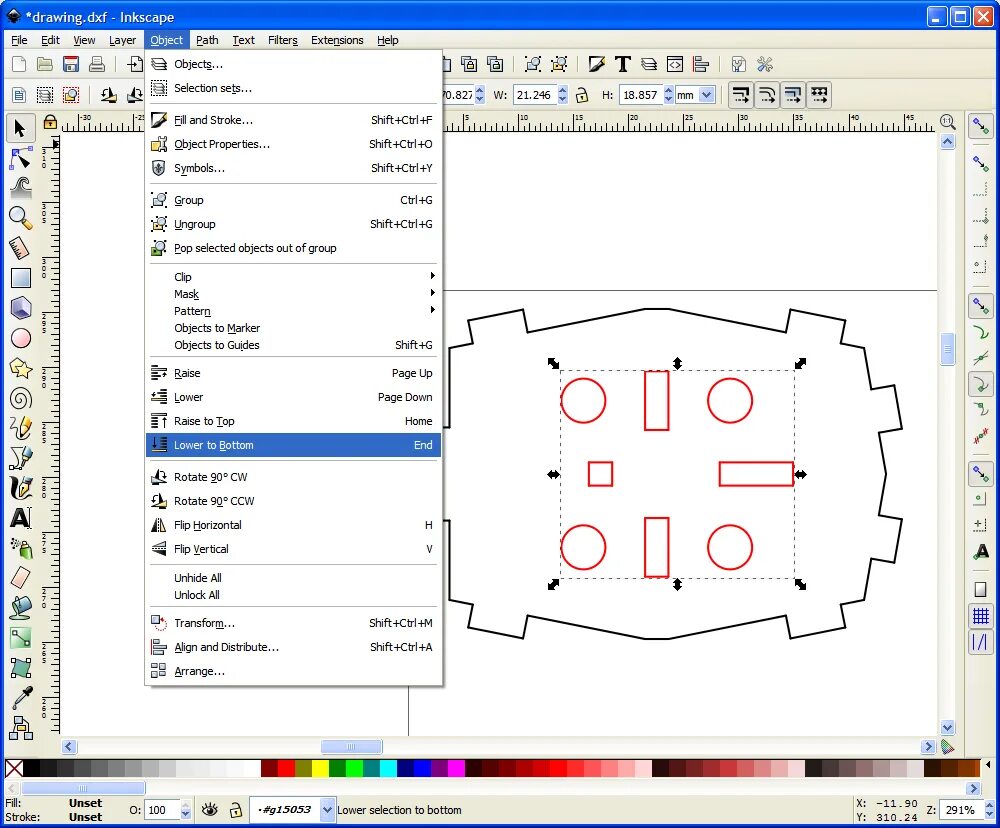Select the Star polygon tool
The image size is (1000, 828).
pos(20,368)
